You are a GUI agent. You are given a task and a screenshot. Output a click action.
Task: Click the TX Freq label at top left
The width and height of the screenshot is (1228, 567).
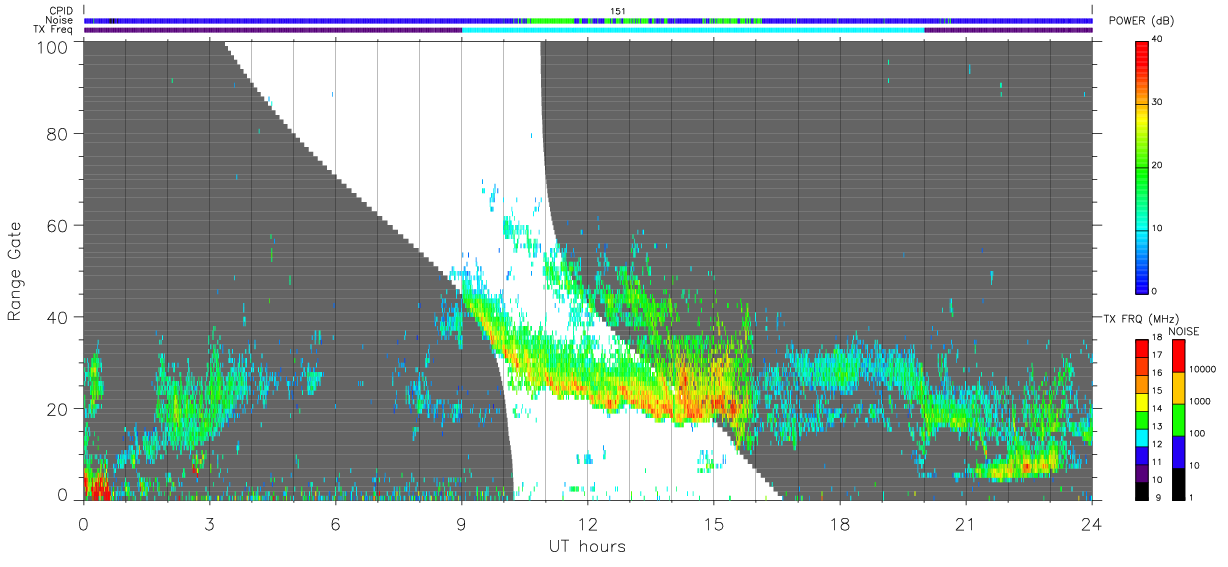(54, 30)
